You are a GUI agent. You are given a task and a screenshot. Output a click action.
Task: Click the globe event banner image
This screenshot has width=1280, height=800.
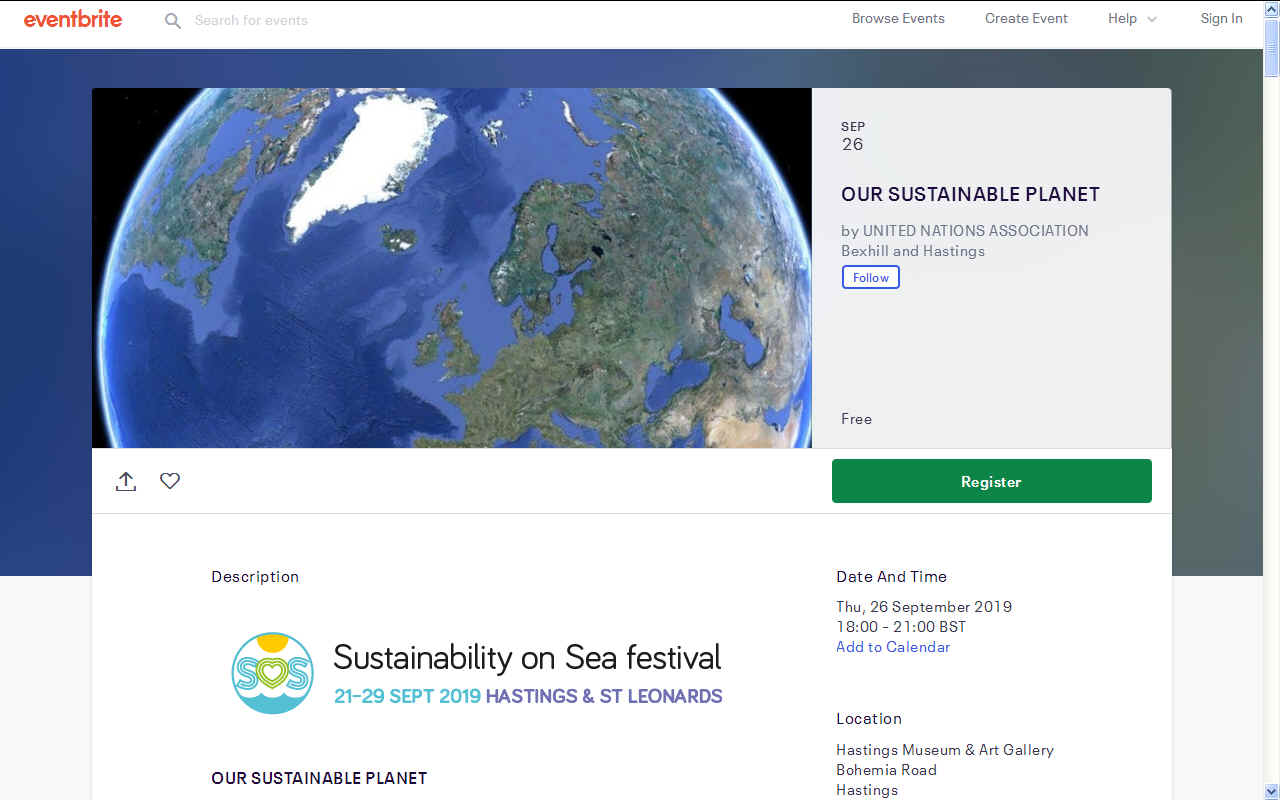pos(451,268)
